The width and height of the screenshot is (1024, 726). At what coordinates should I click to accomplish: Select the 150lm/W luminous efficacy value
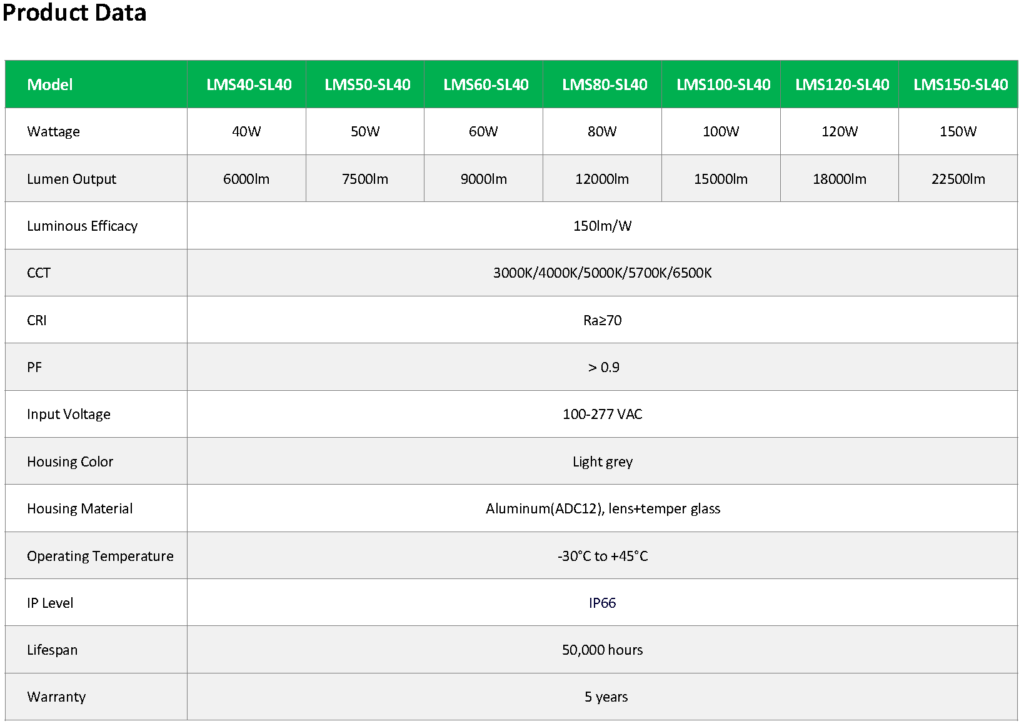click(602, 226)
